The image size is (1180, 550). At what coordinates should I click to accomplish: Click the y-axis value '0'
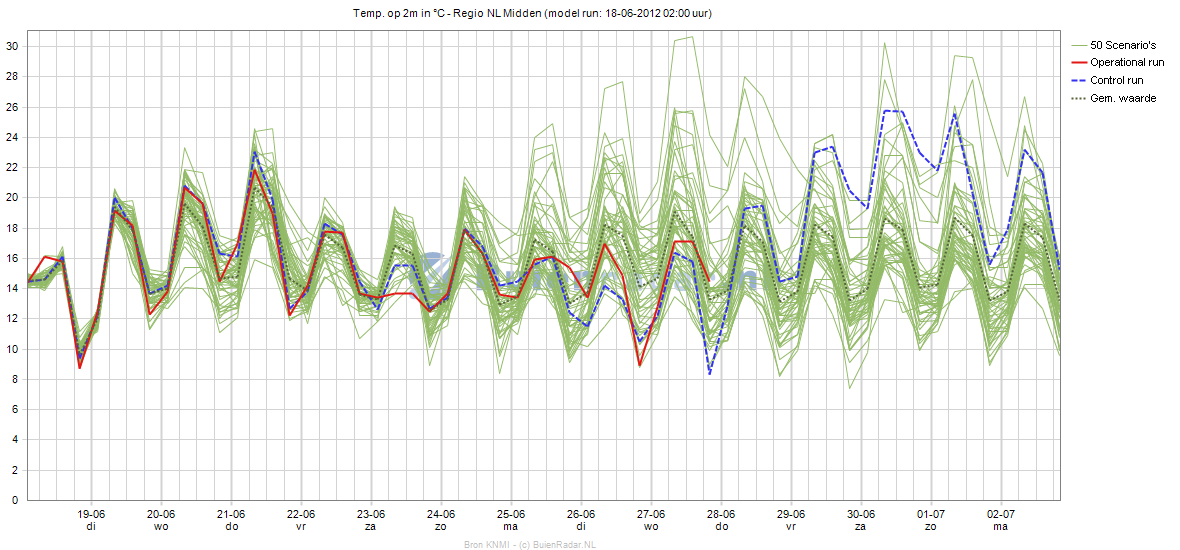pyautogui.click(x=15, y=500)
